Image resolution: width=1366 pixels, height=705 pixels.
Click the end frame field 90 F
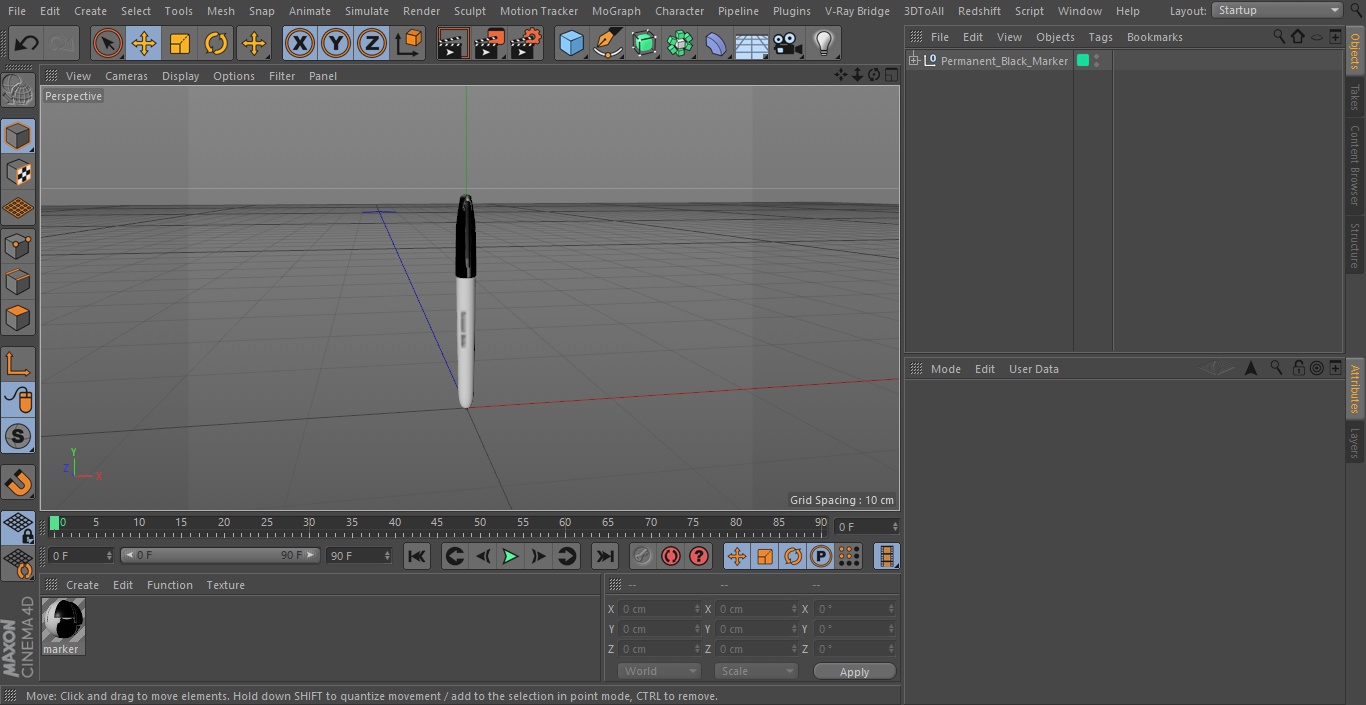point(358,555)
